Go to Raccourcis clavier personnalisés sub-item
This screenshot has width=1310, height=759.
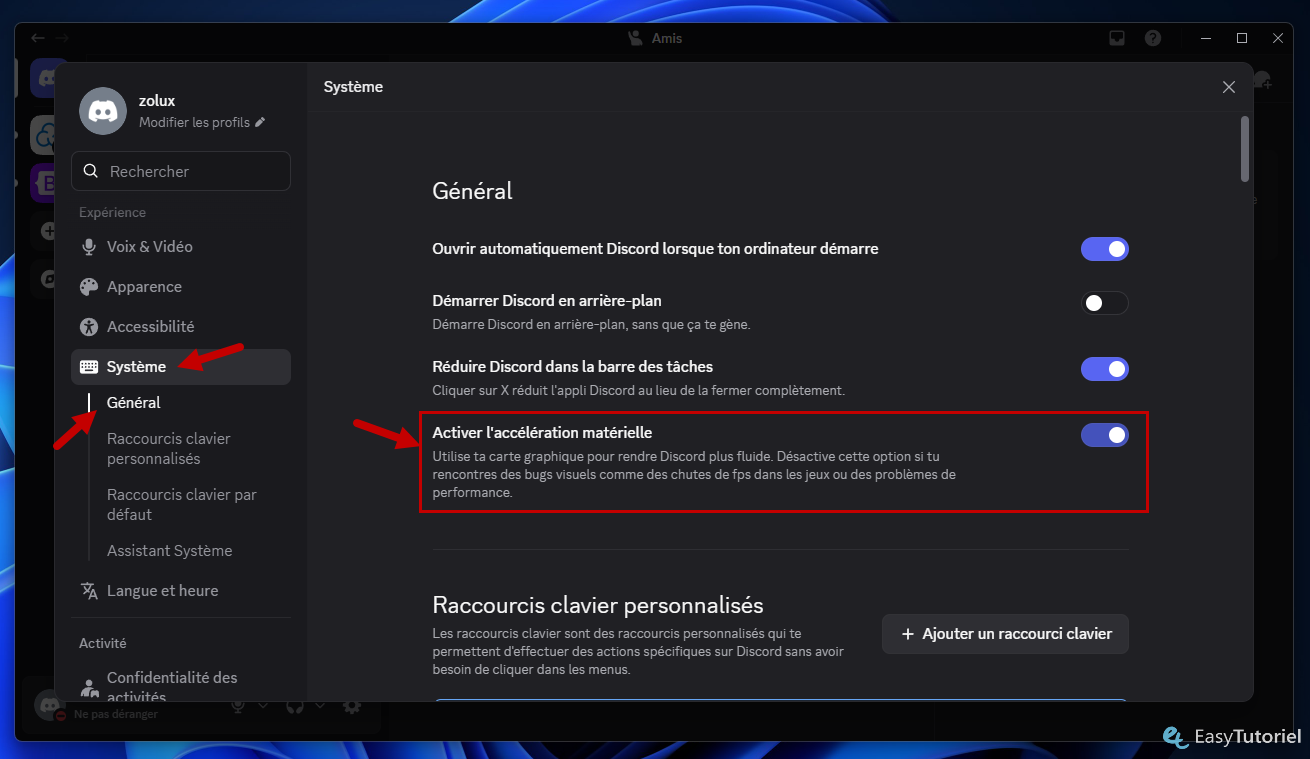click(x=169, y=449)
